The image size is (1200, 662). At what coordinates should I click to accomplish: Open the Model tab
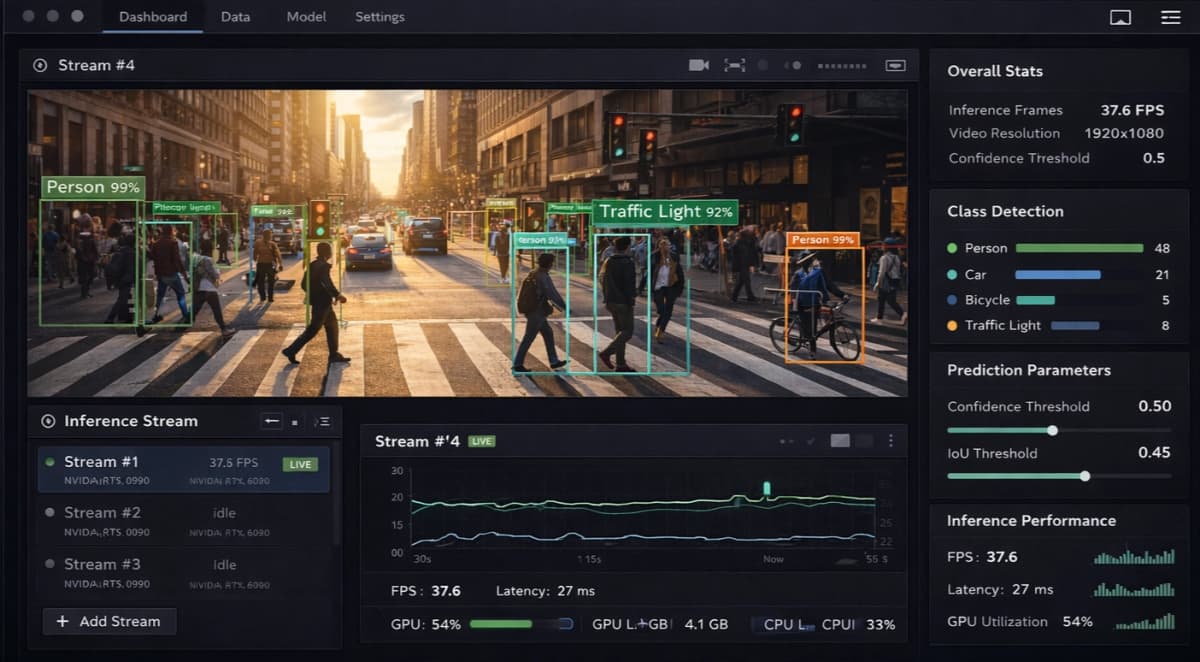tap(305, 16)
